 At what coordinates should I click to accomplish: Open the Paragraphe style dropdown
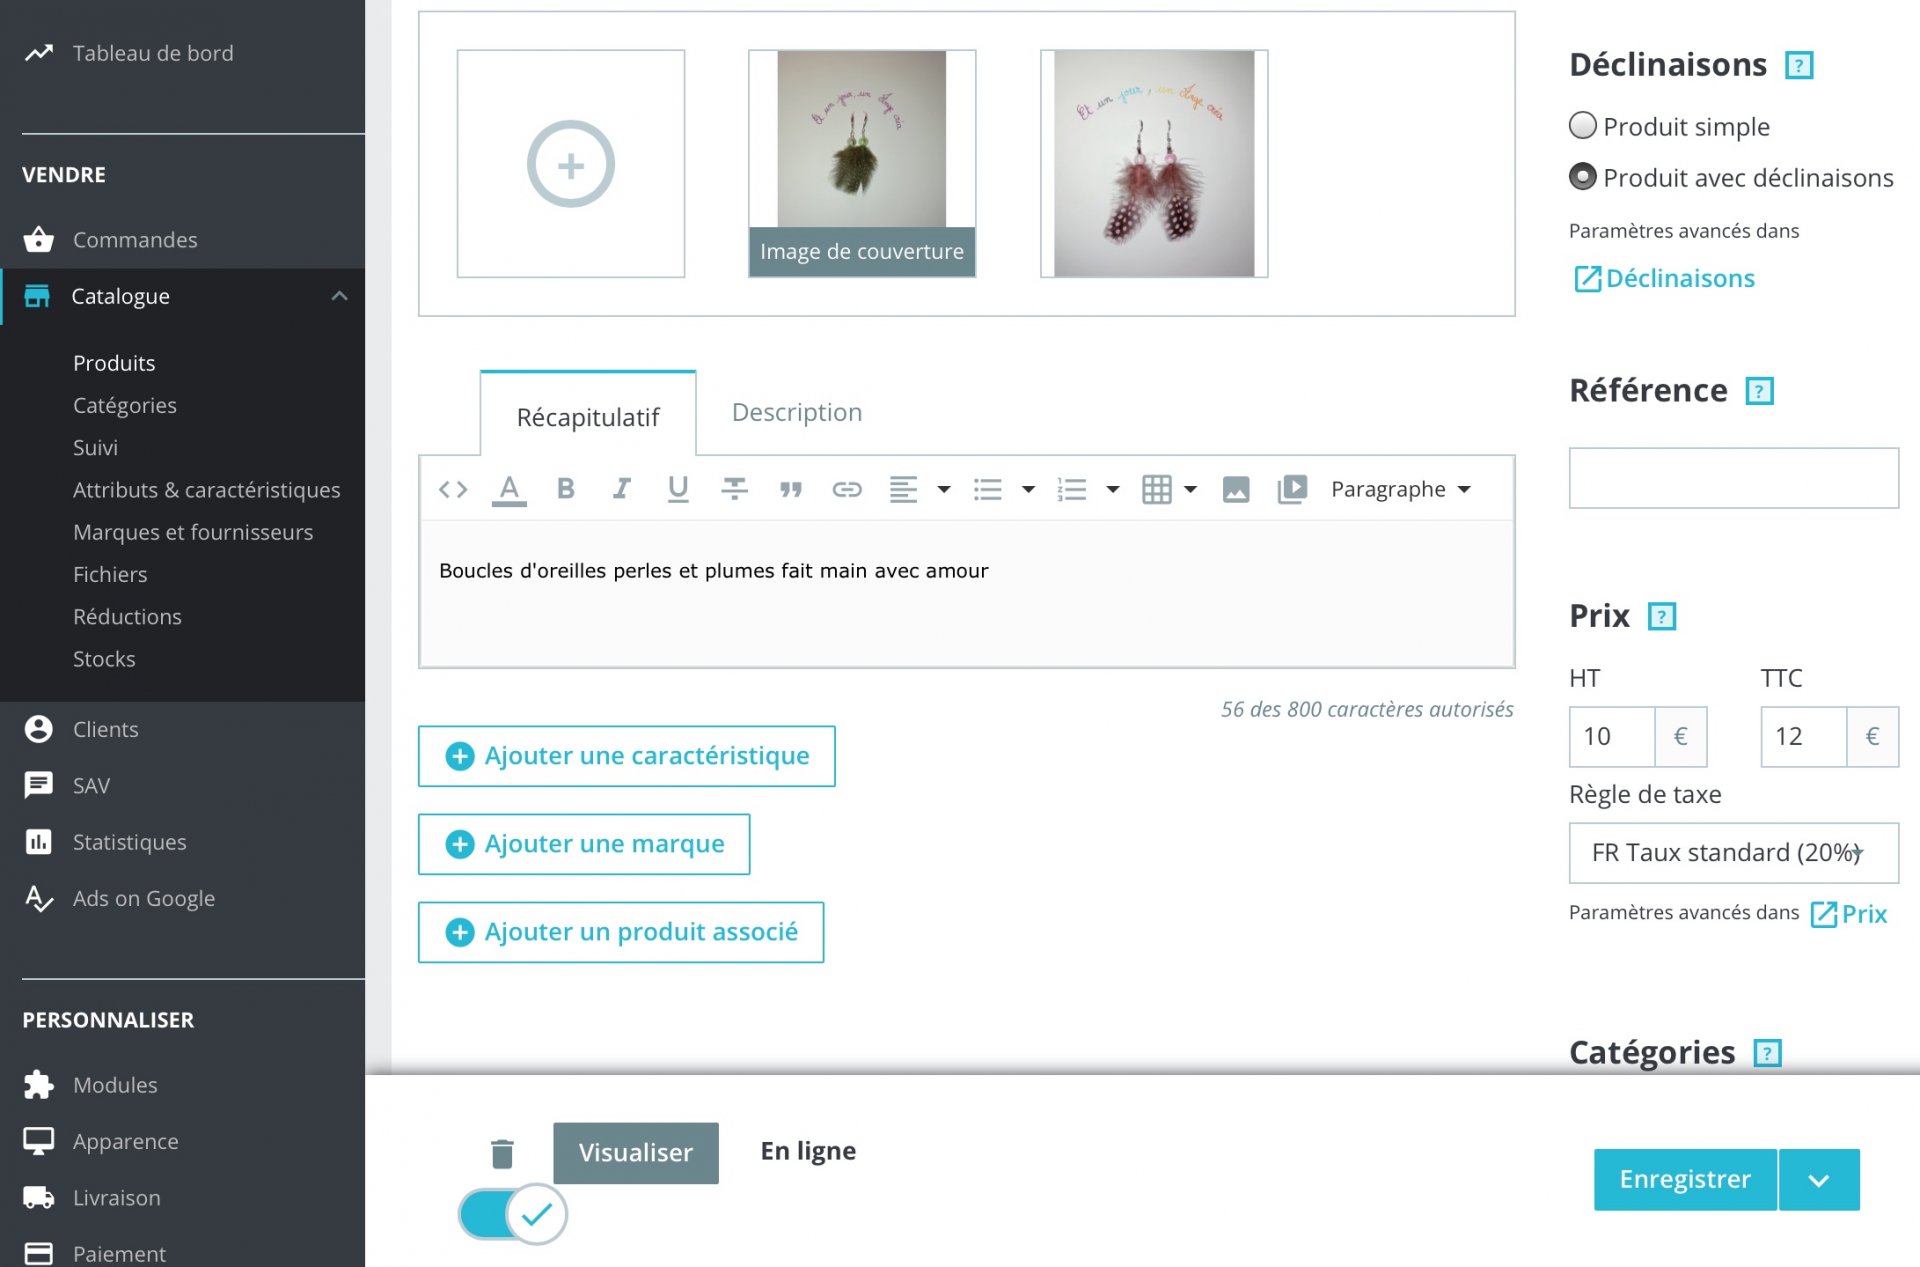pos(1400,489)
